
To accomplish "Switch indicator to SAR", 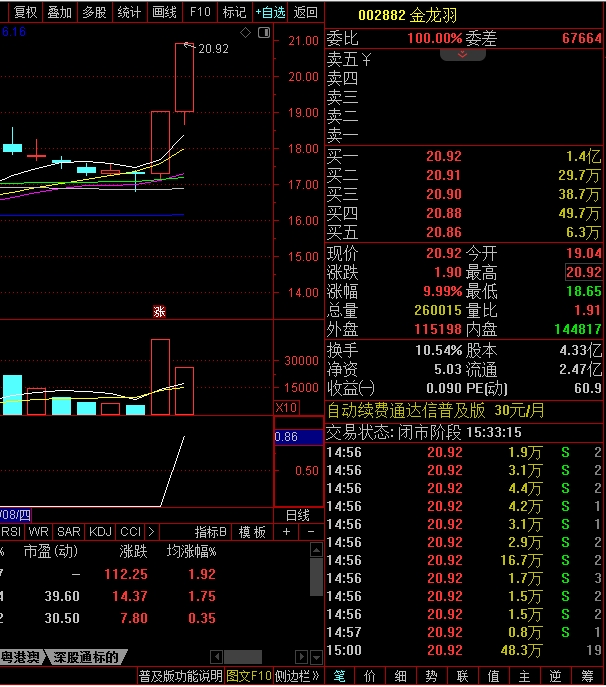I will (69, 532).
